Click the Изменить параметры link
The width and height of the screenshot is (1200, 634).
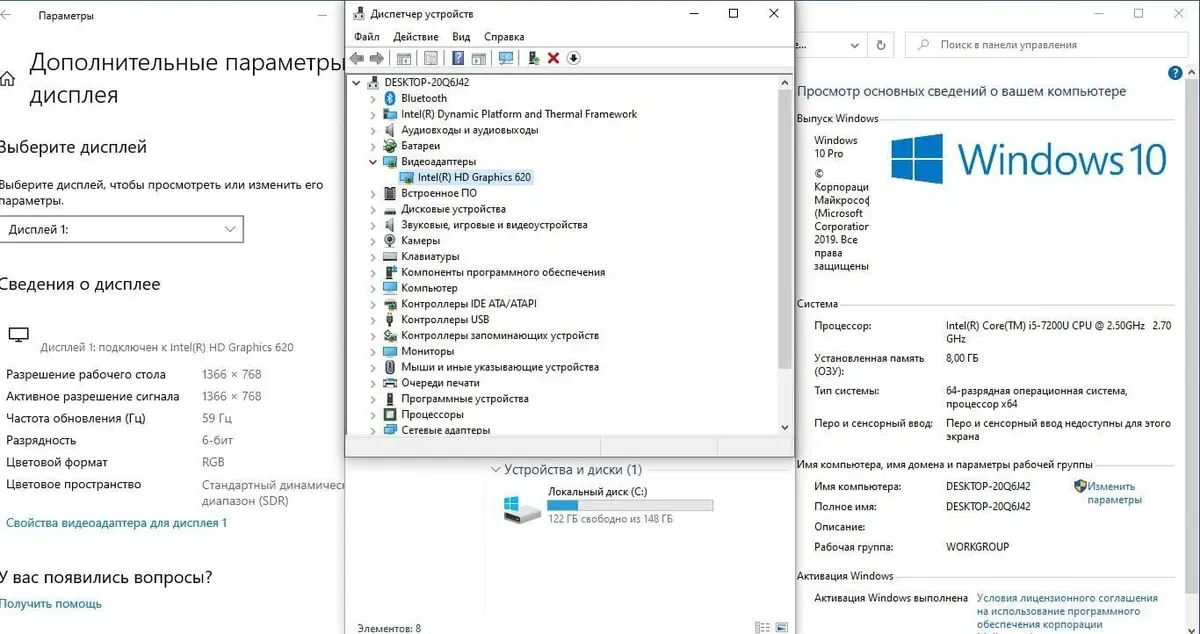[x=1112, y=493]
